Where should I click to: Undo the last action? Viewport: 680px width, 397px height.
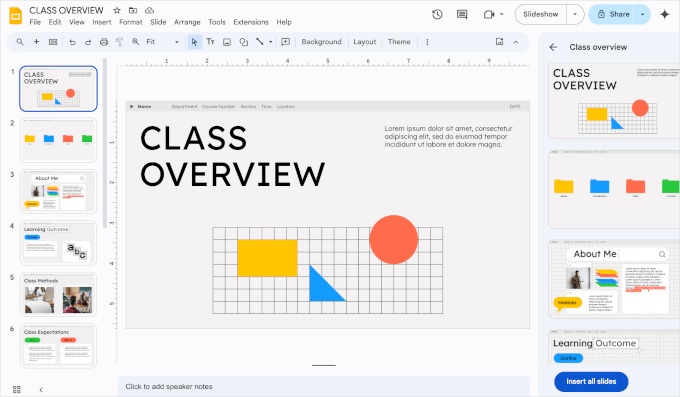(x=72, y=42)
